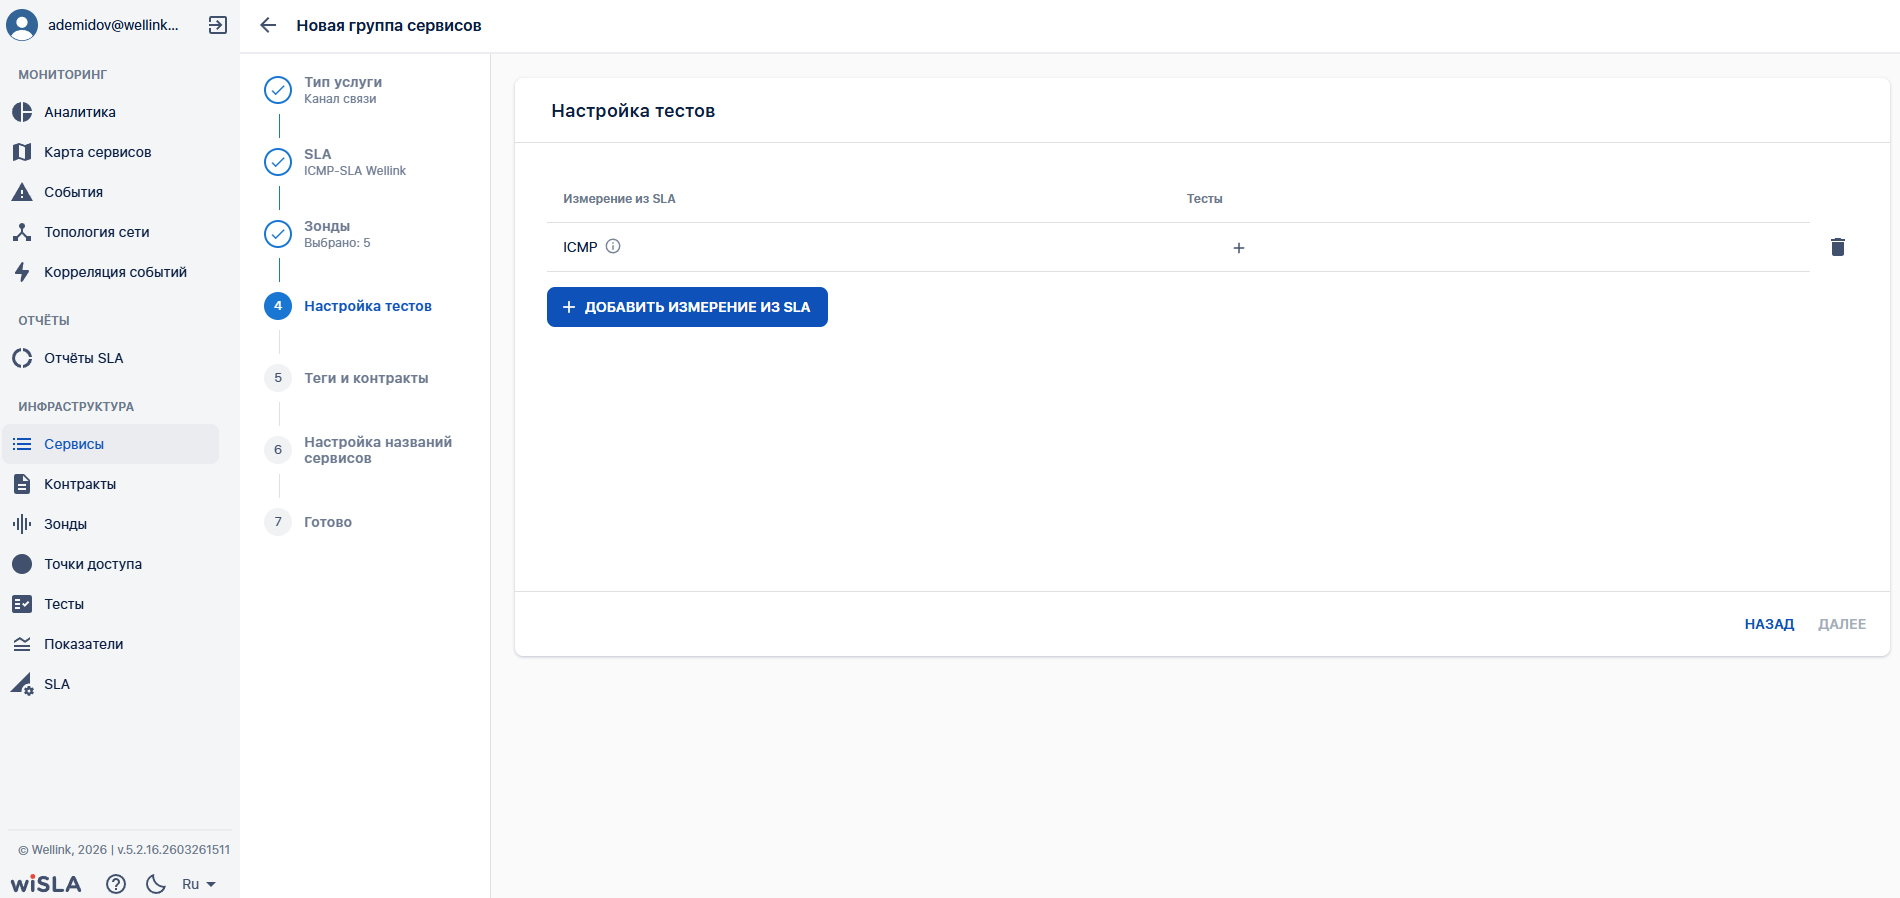
Task: Click the Отчёты SLA circle icon
Action: [22, 358]
